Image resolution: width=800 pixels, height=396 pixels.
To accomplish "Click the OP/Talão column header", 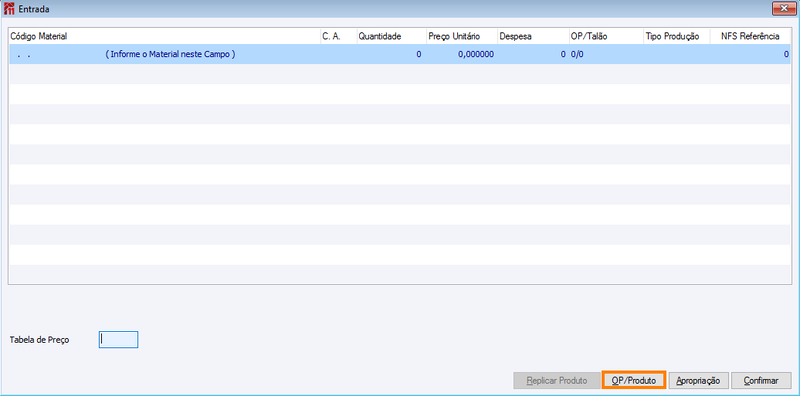I will (606, 36).
